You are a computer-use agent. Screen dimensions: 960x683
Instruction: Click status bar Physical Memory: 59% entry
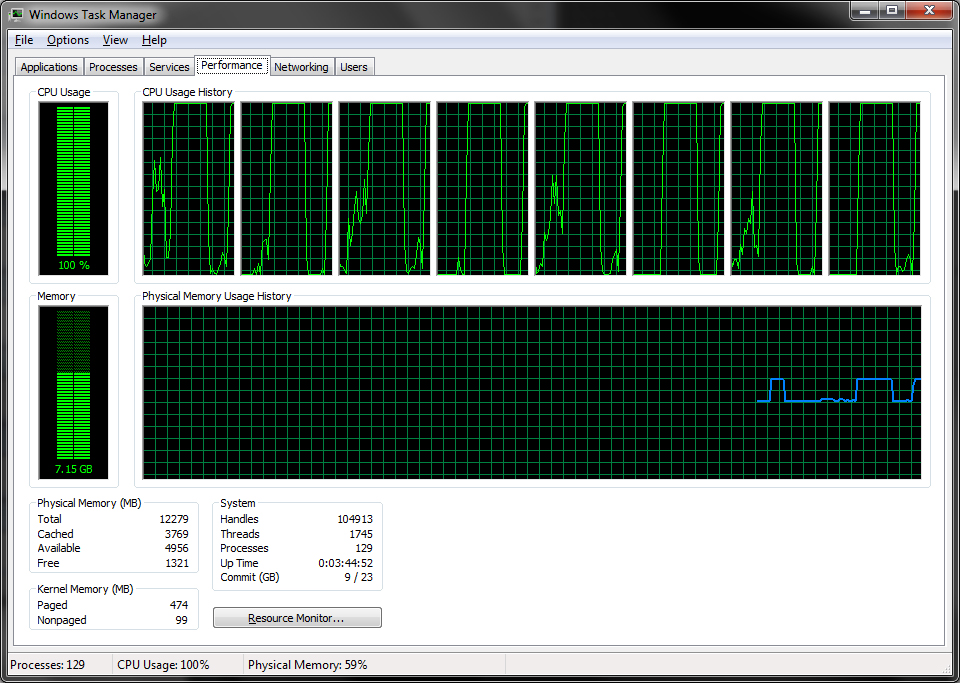click(x=307, y=665)
